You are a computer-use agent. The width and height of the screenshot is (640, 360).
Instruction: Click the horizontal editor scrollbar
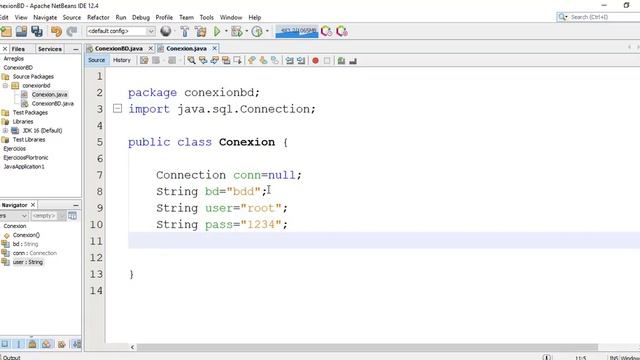tap(367, 347)
